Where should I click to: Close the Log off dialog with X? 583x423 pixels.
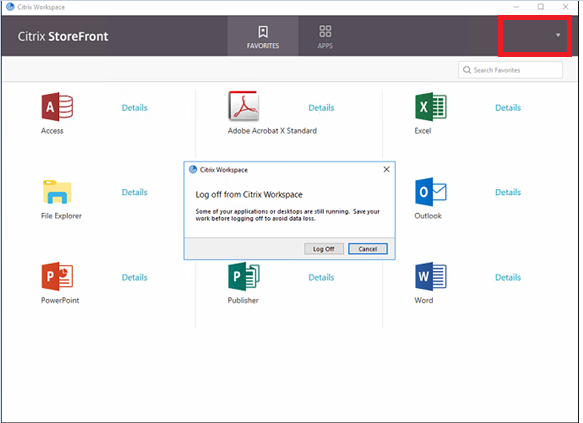point(386,169)
